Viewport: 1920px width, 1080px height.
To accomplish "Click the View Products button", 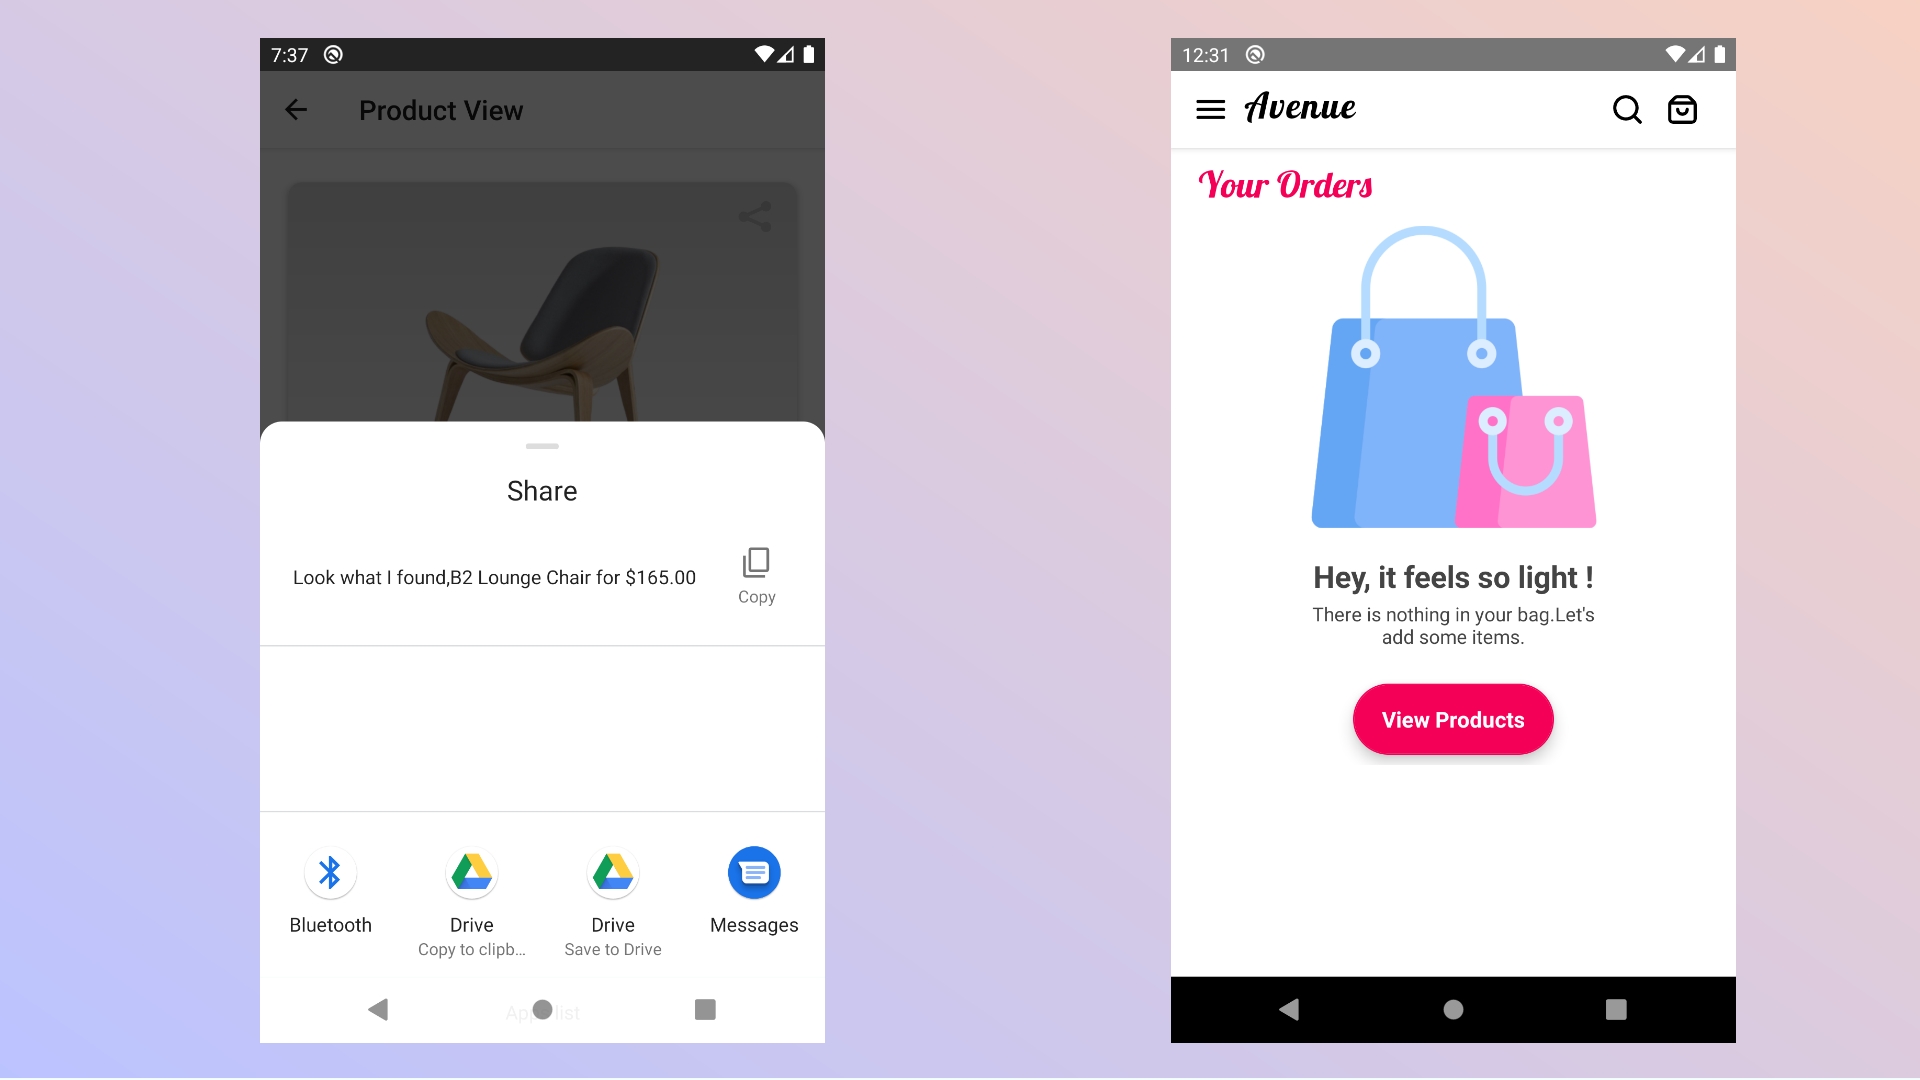I will (x=1452, y=720).
